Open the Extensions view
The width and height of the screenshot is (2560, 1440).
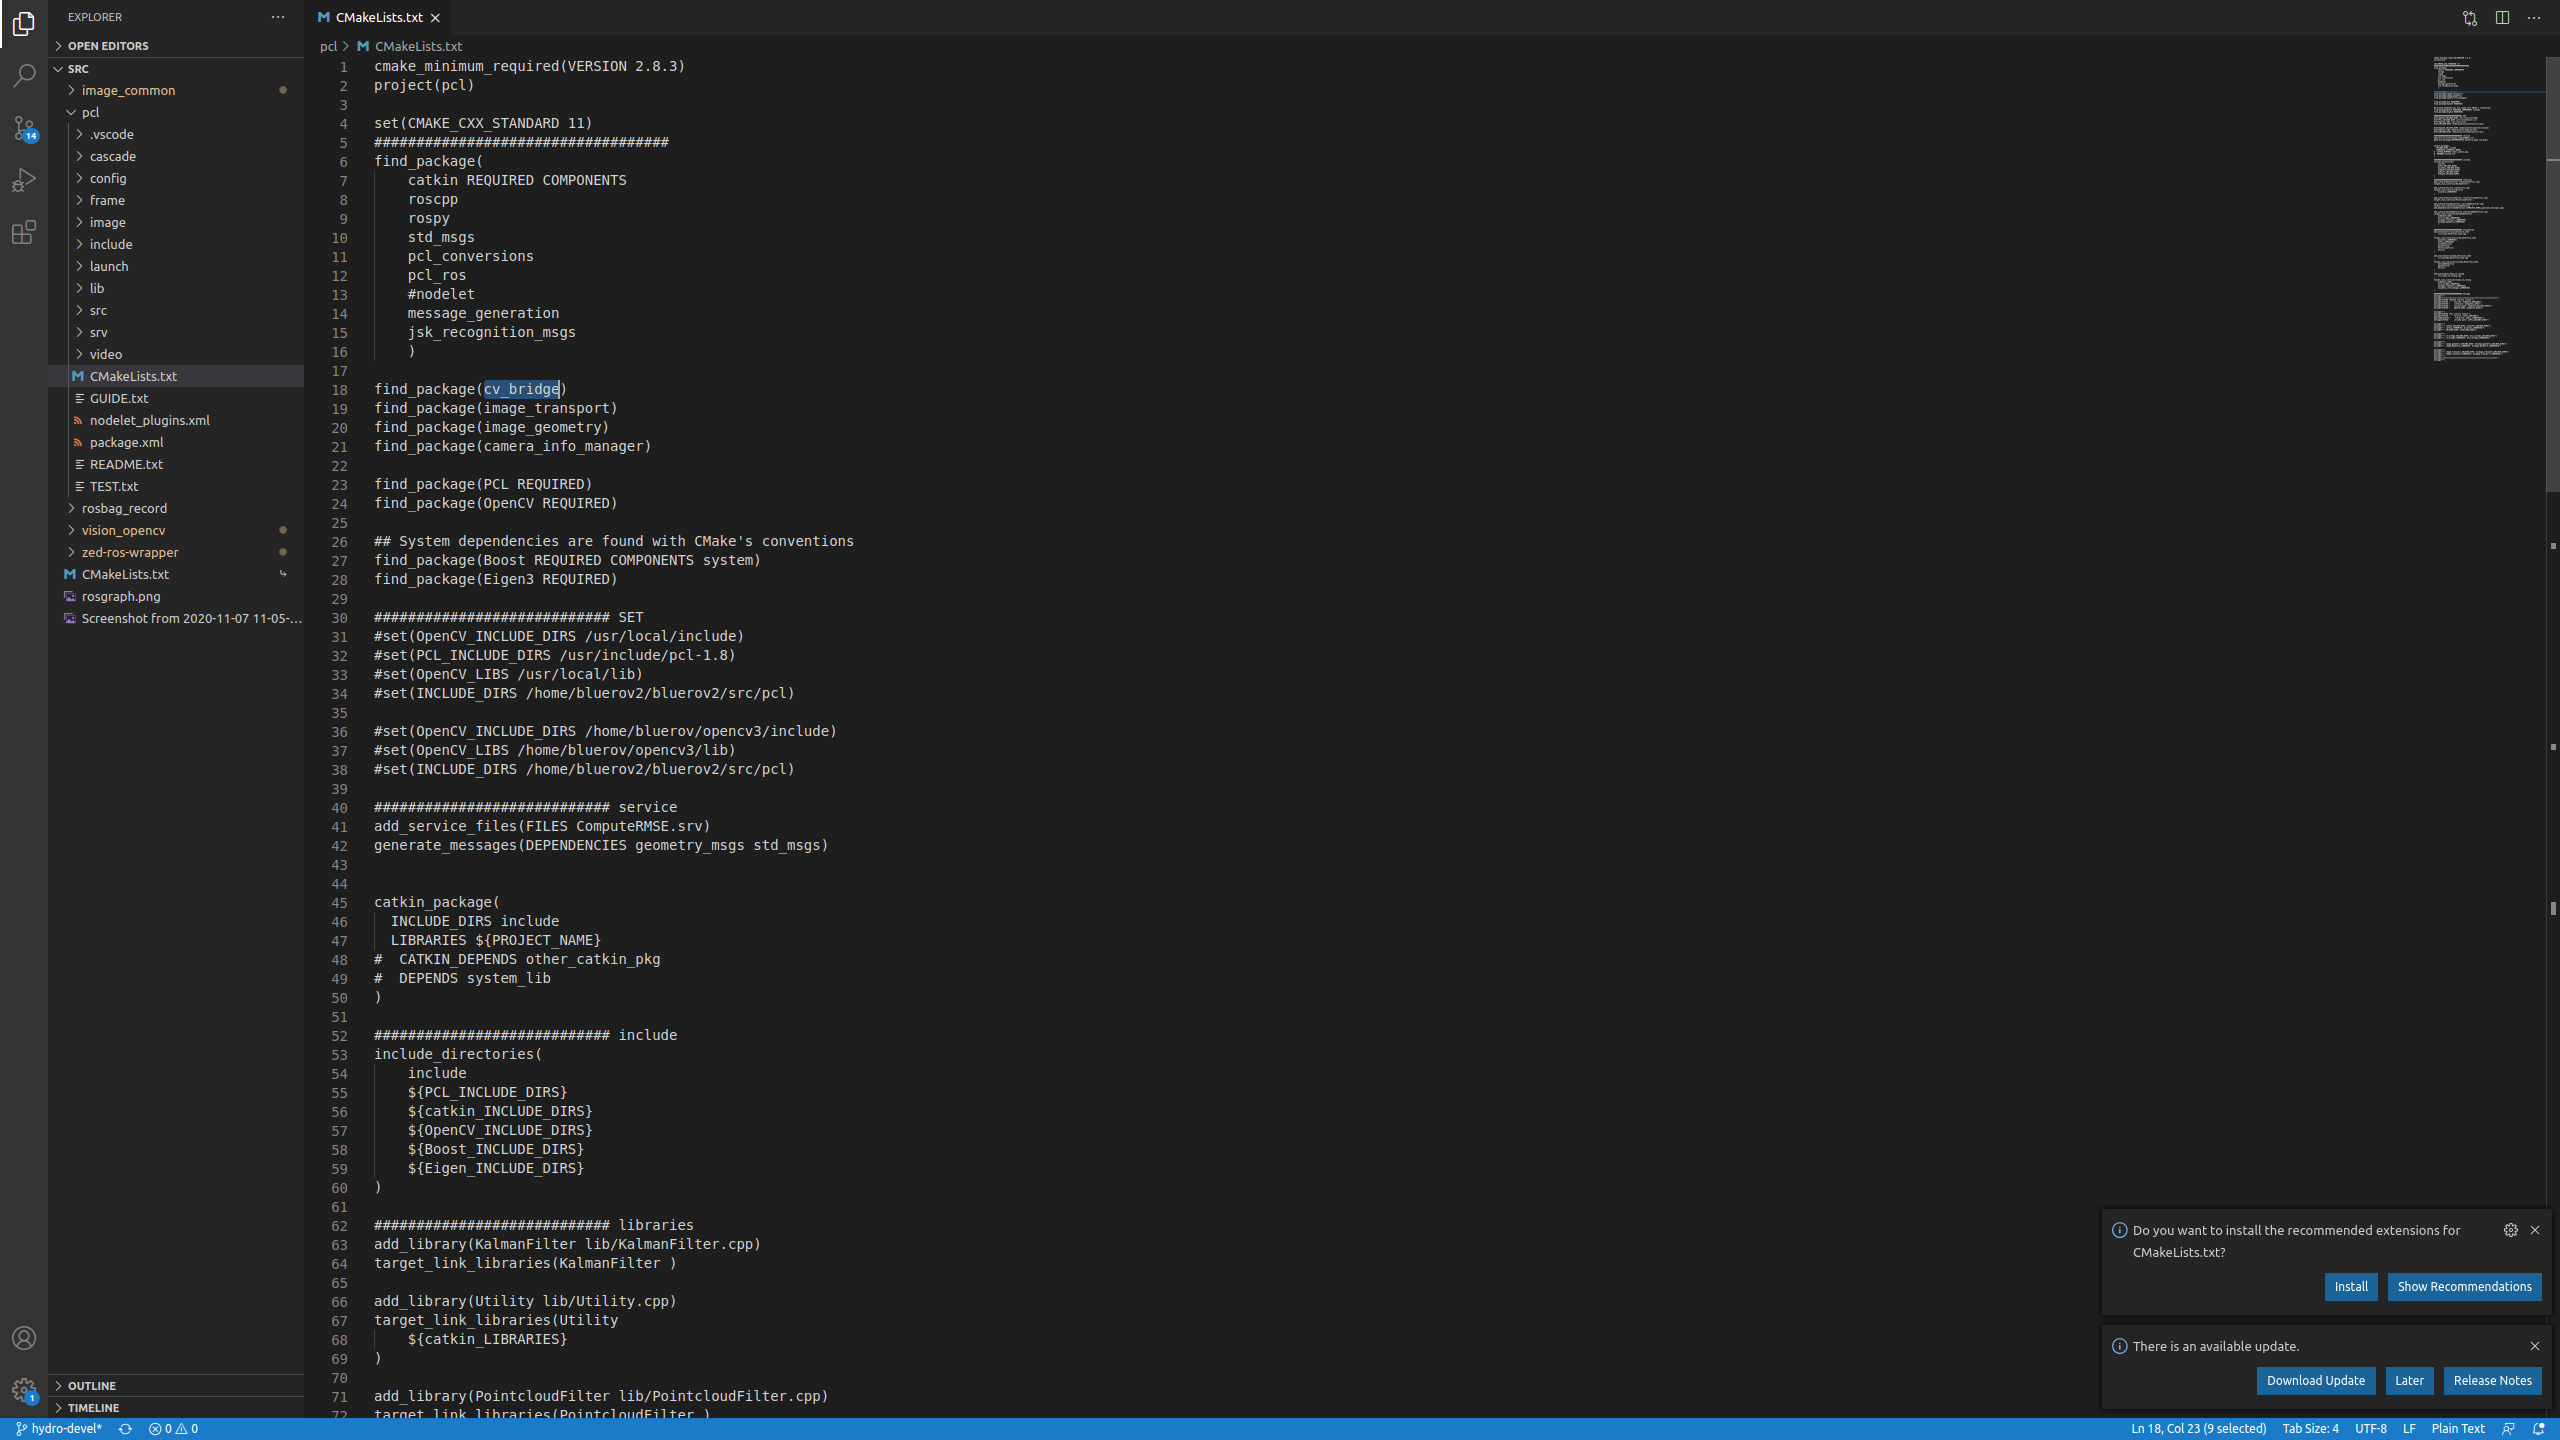24,232
